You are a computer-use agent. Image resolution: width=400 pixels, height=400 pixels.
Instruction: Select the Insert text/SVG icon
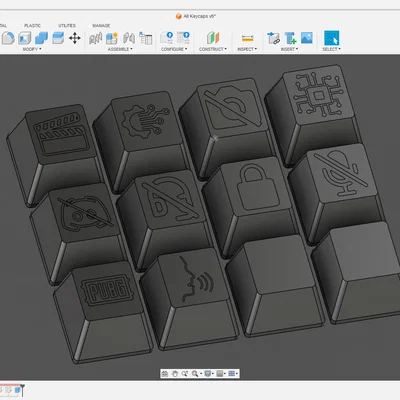point(290,38)
